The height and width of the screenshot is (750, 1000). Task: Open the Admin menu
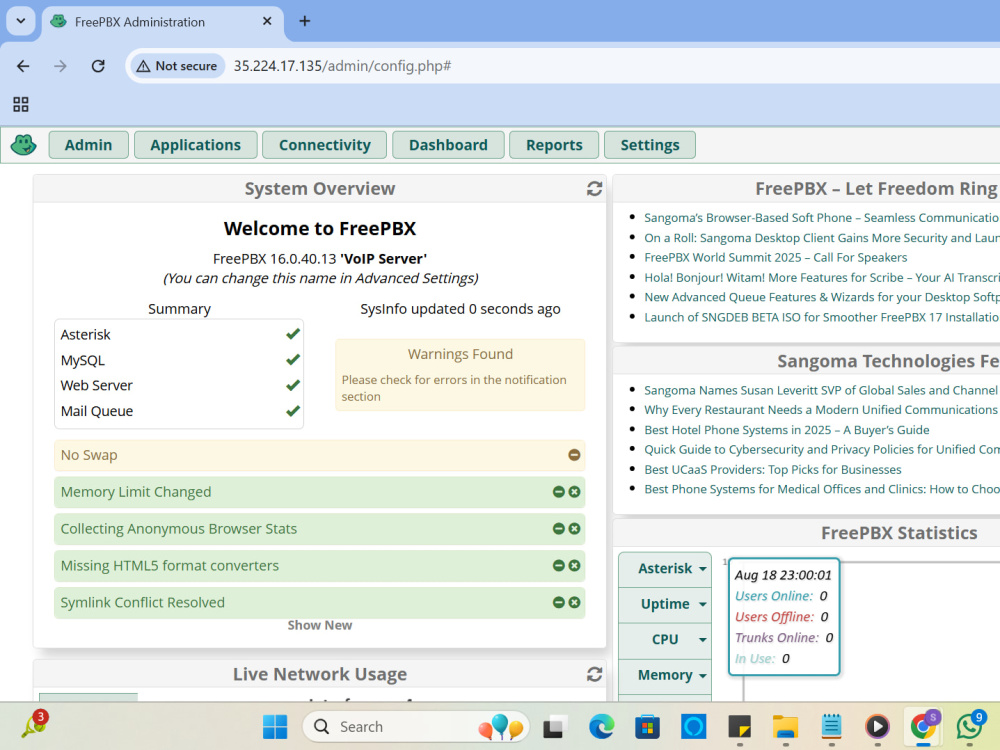(89, 145)
